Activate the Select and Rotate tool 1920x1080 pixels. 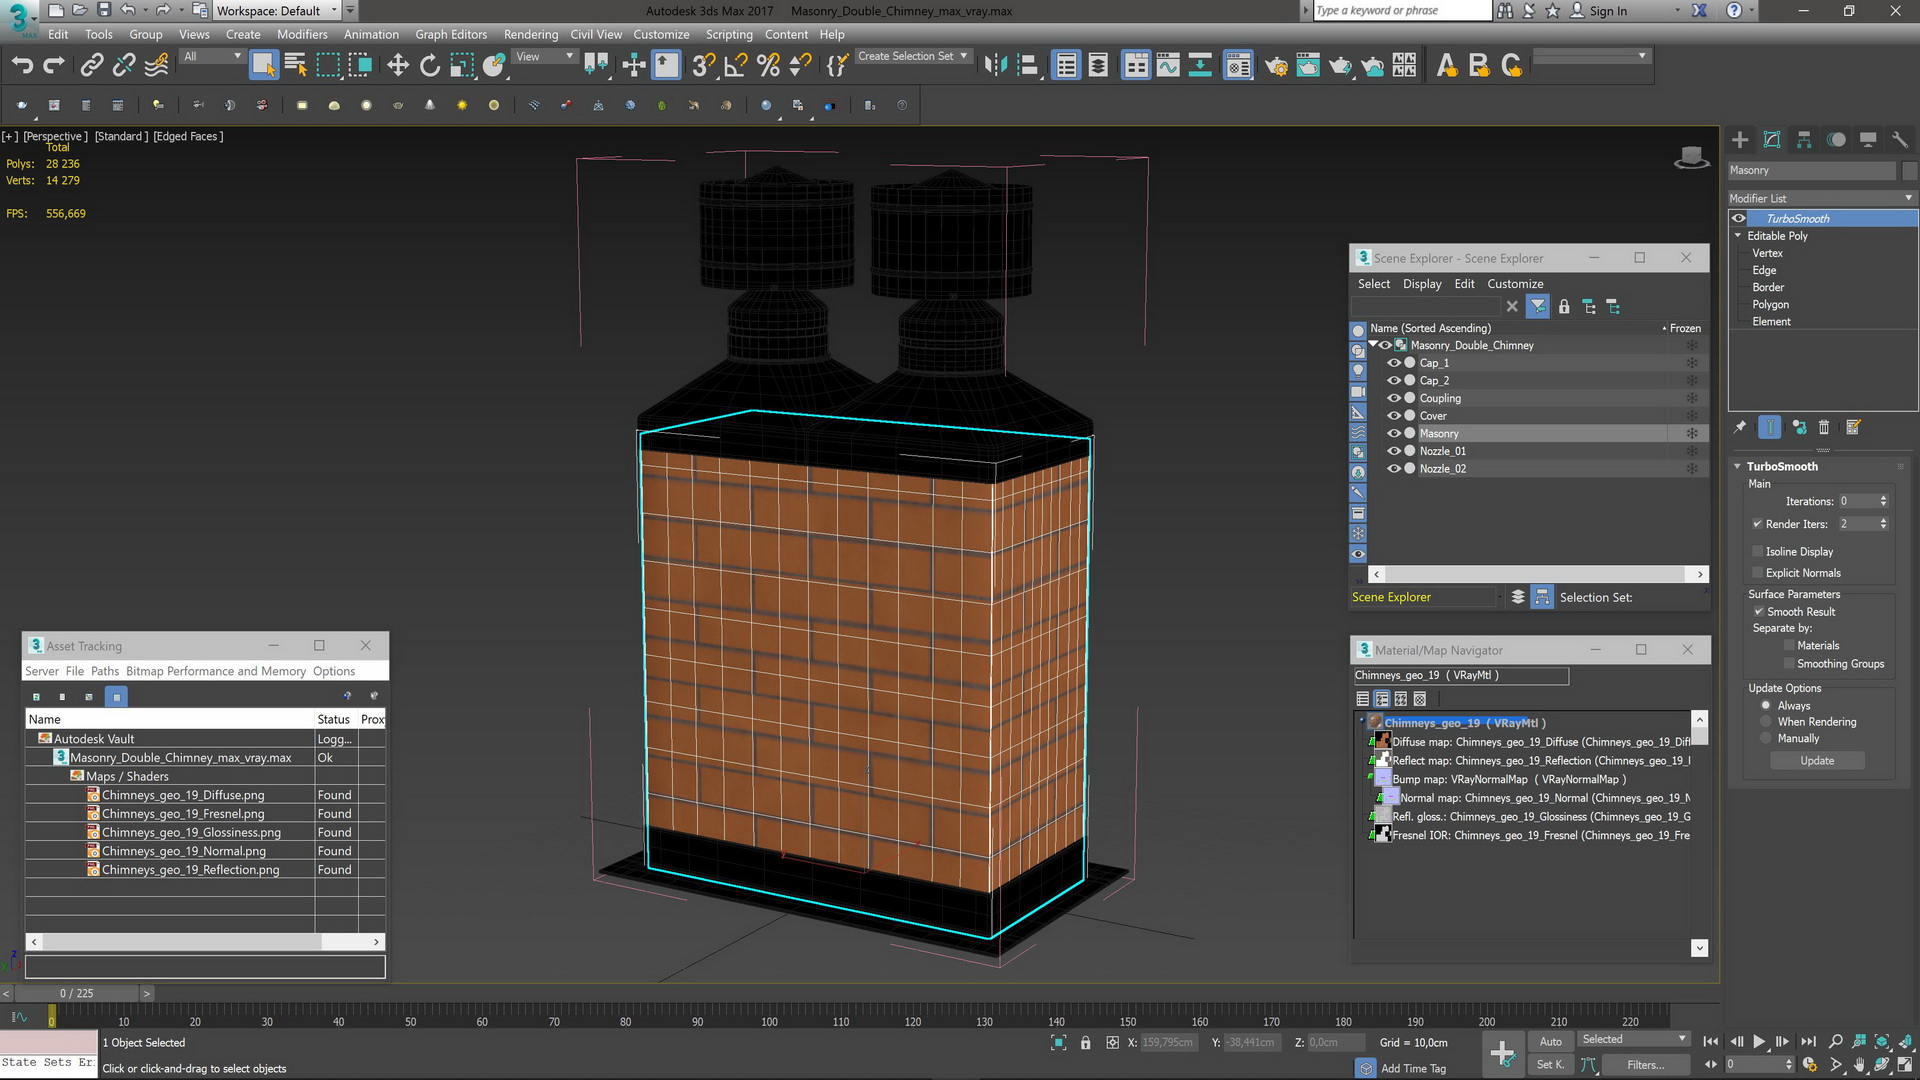pos(430,66)
